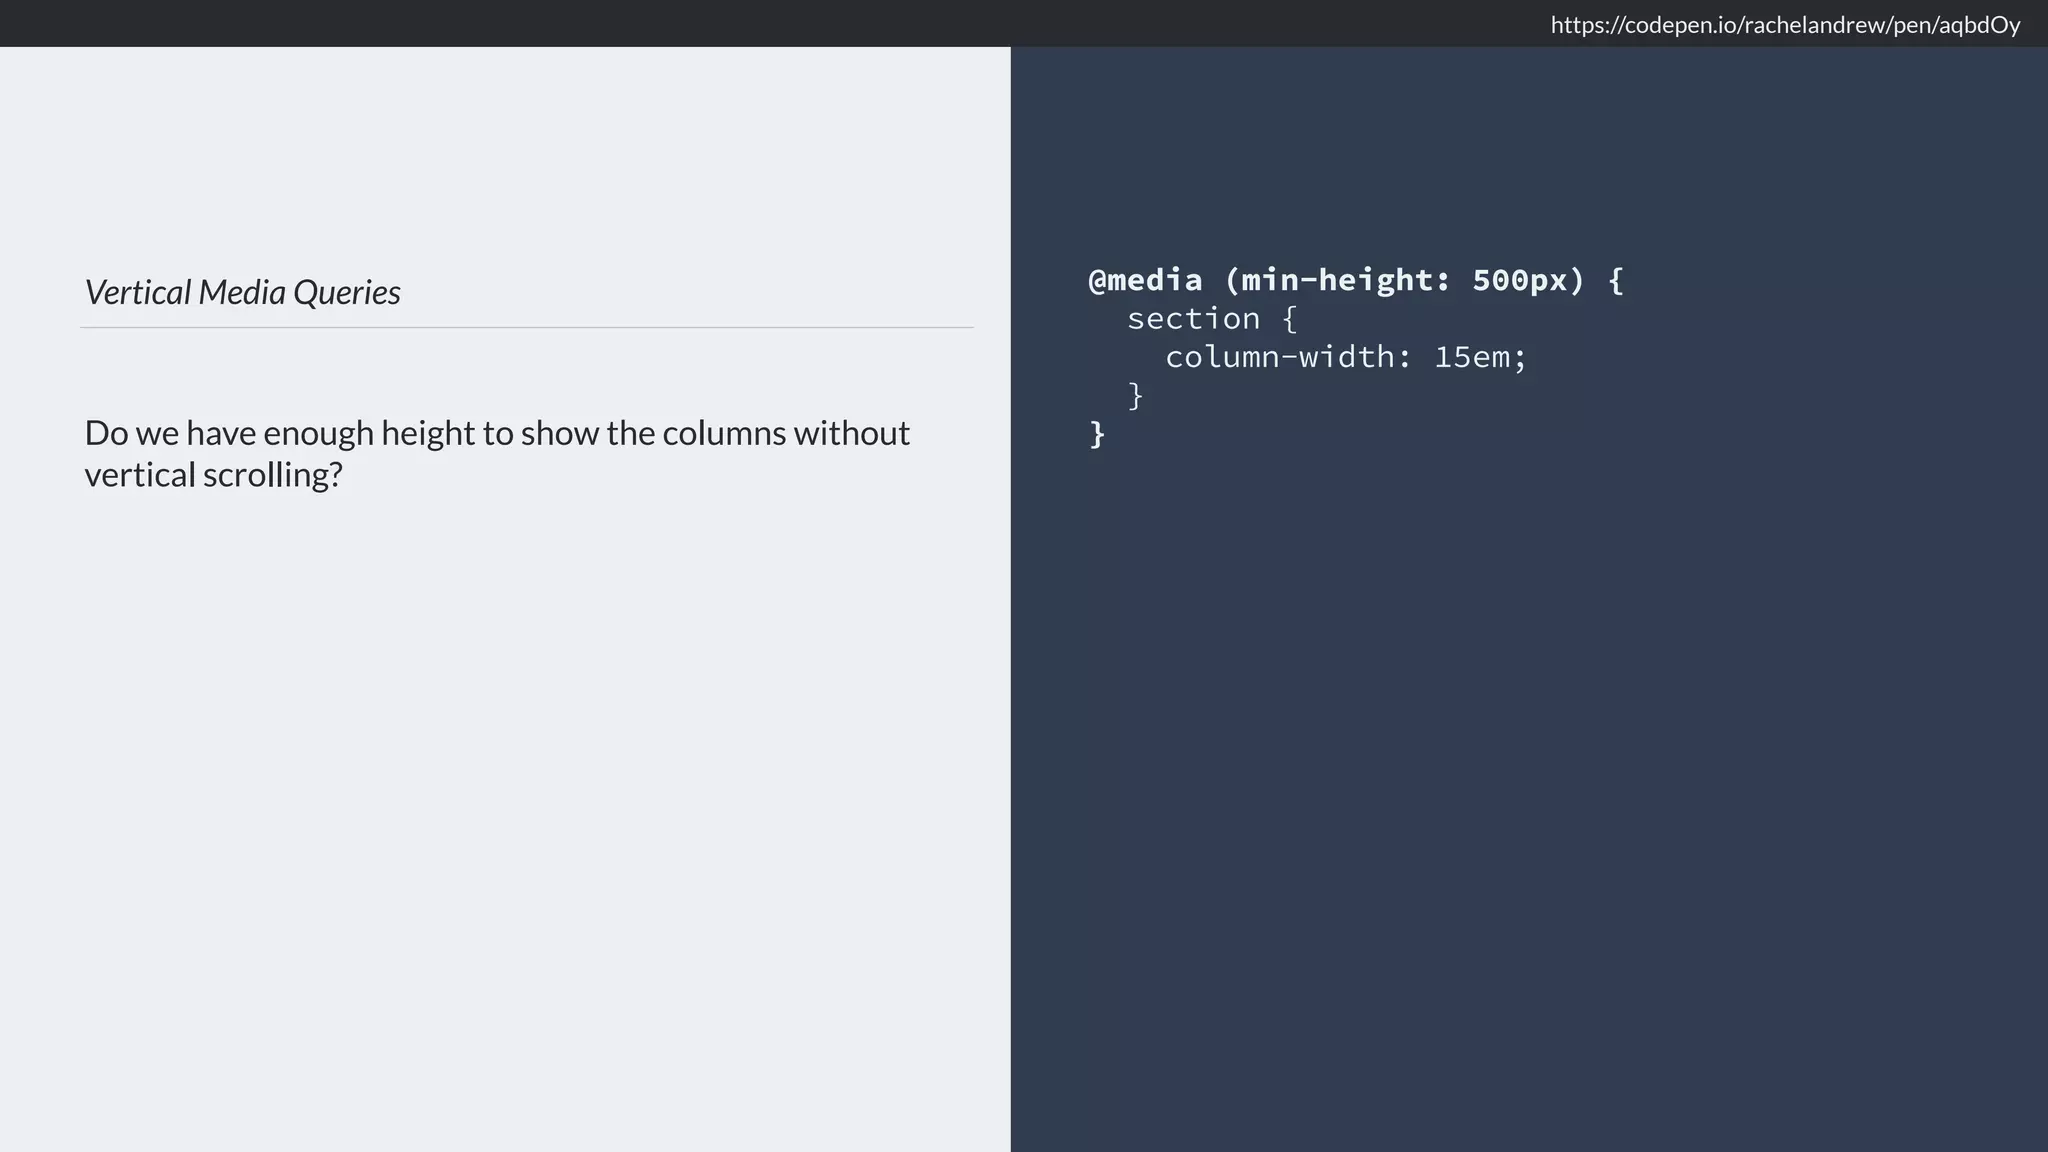
Task: Click the indented closing brace of section
Action: (1135, 396)
